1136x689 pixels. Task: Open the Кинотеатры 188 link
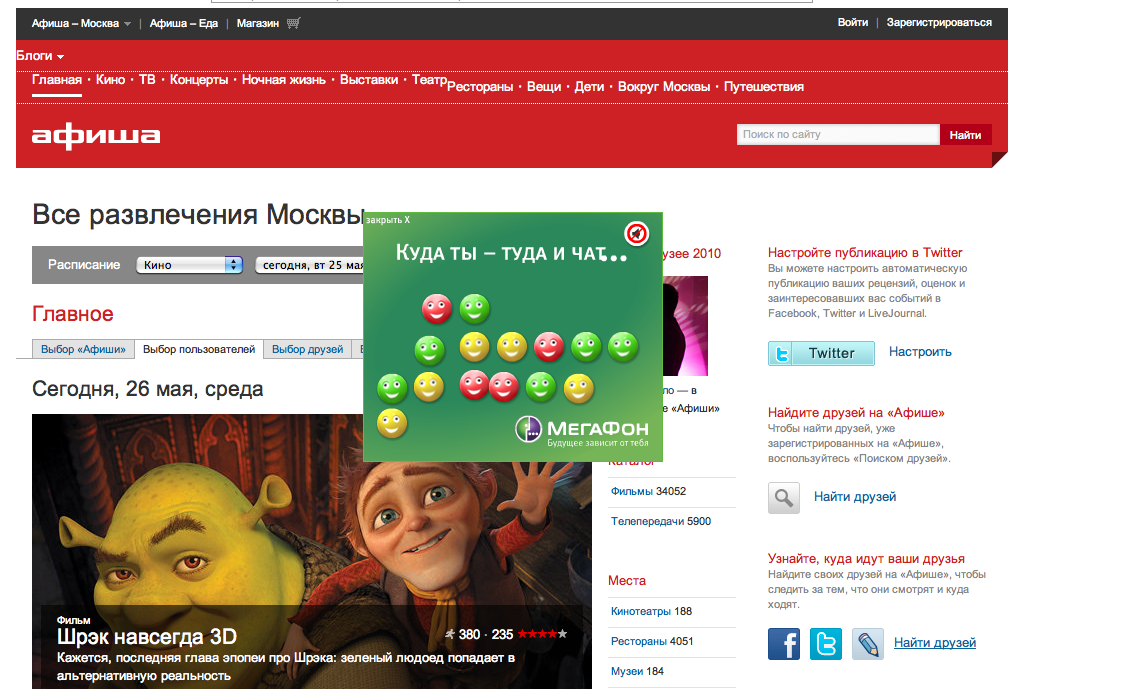(x=651, y=611)
